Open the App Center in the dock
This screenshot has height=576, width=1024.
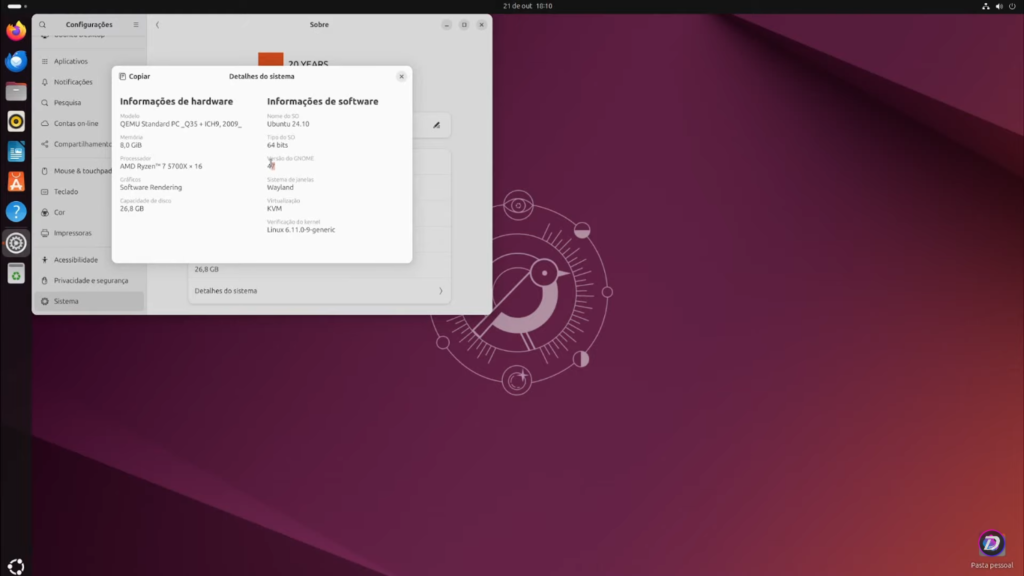pos(16,182)
